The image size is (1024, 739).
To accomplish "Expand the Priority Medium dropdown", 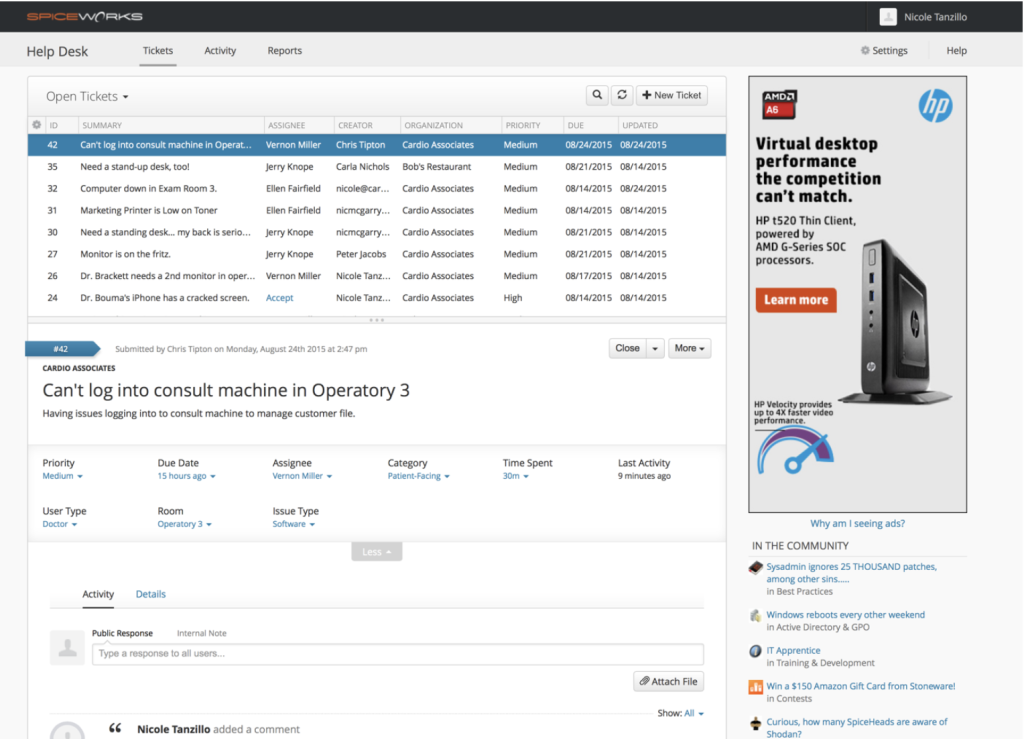I will coord(62,476).
